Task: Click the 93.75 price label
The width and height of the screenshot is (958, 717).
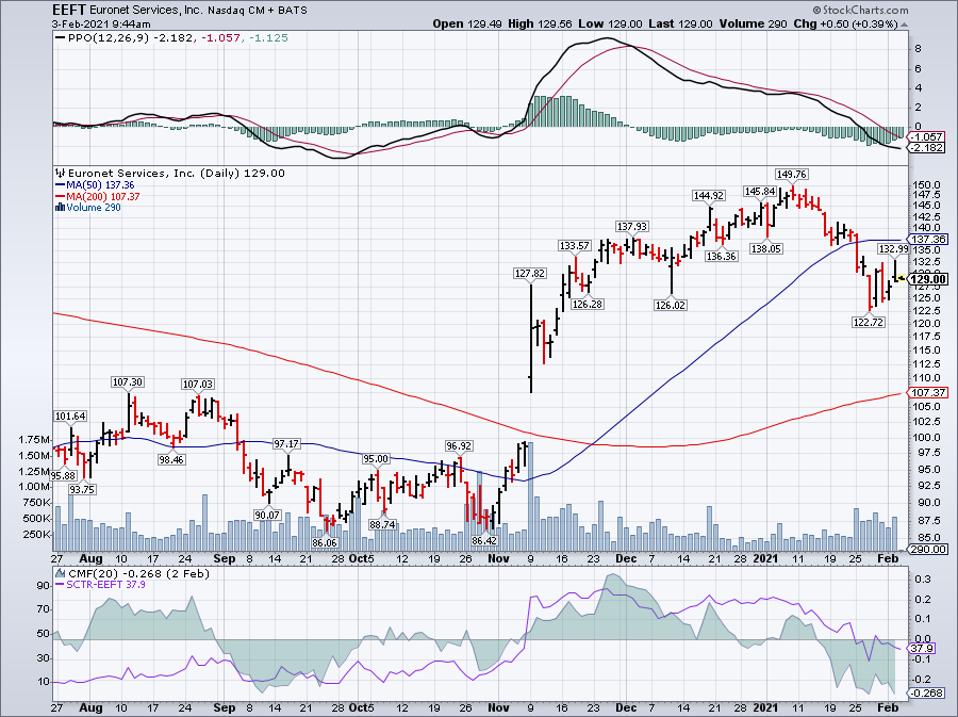Action: pyautogui.click(x=82, y=489)
